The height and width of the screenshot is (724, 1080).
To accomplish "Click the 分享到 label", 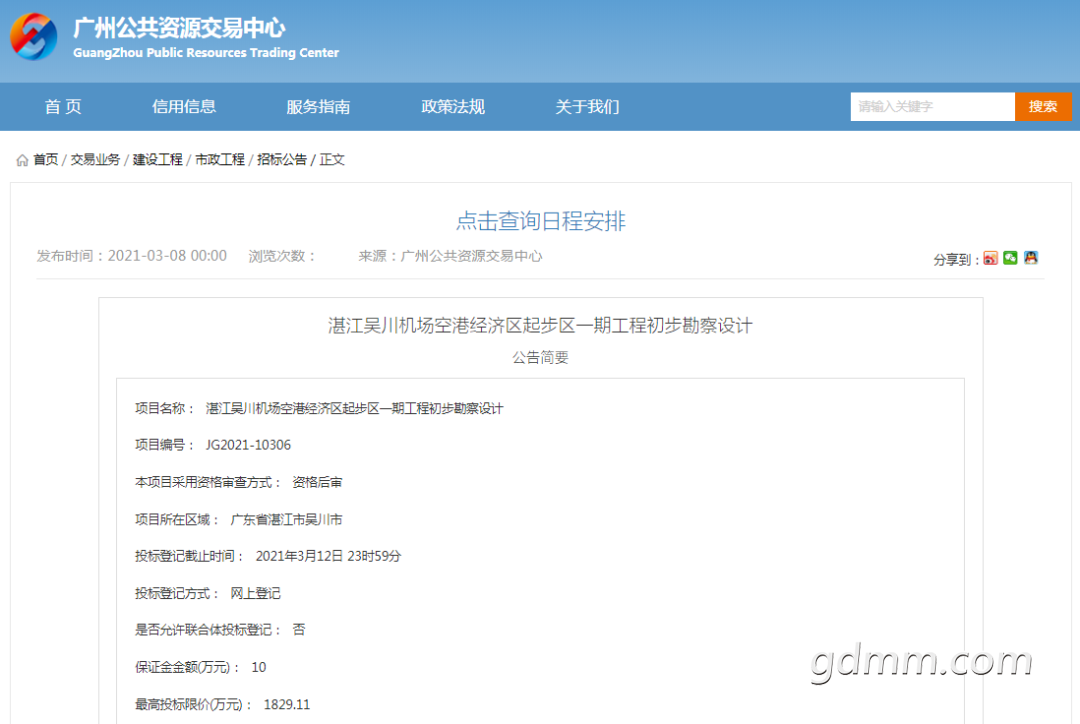I will (956, 260).
